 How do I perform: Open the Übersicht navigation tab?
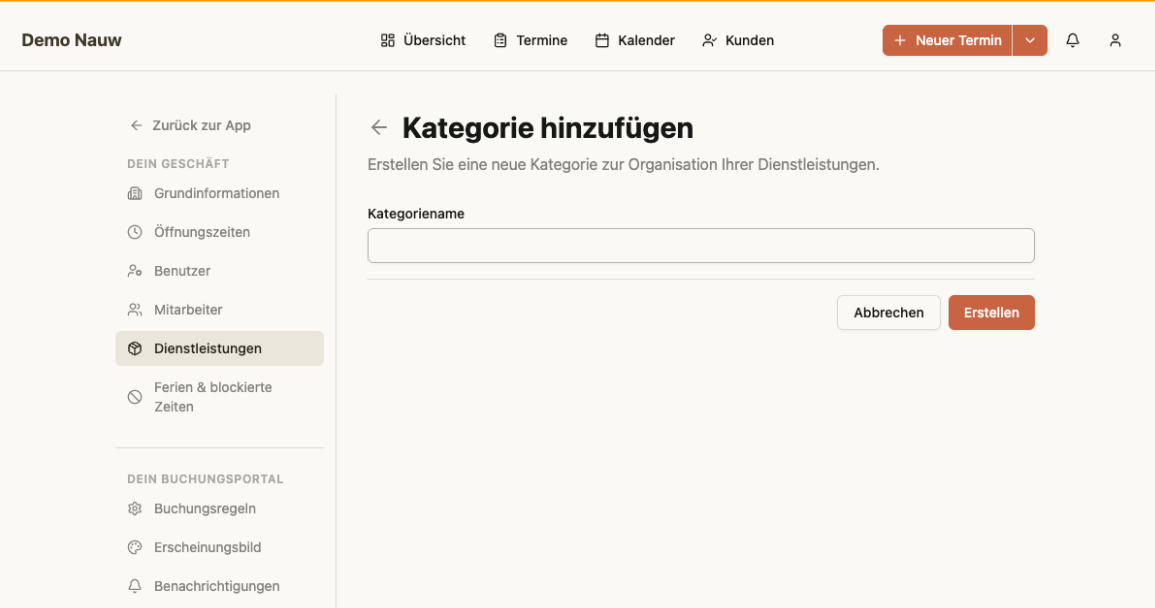click(423, 41)
